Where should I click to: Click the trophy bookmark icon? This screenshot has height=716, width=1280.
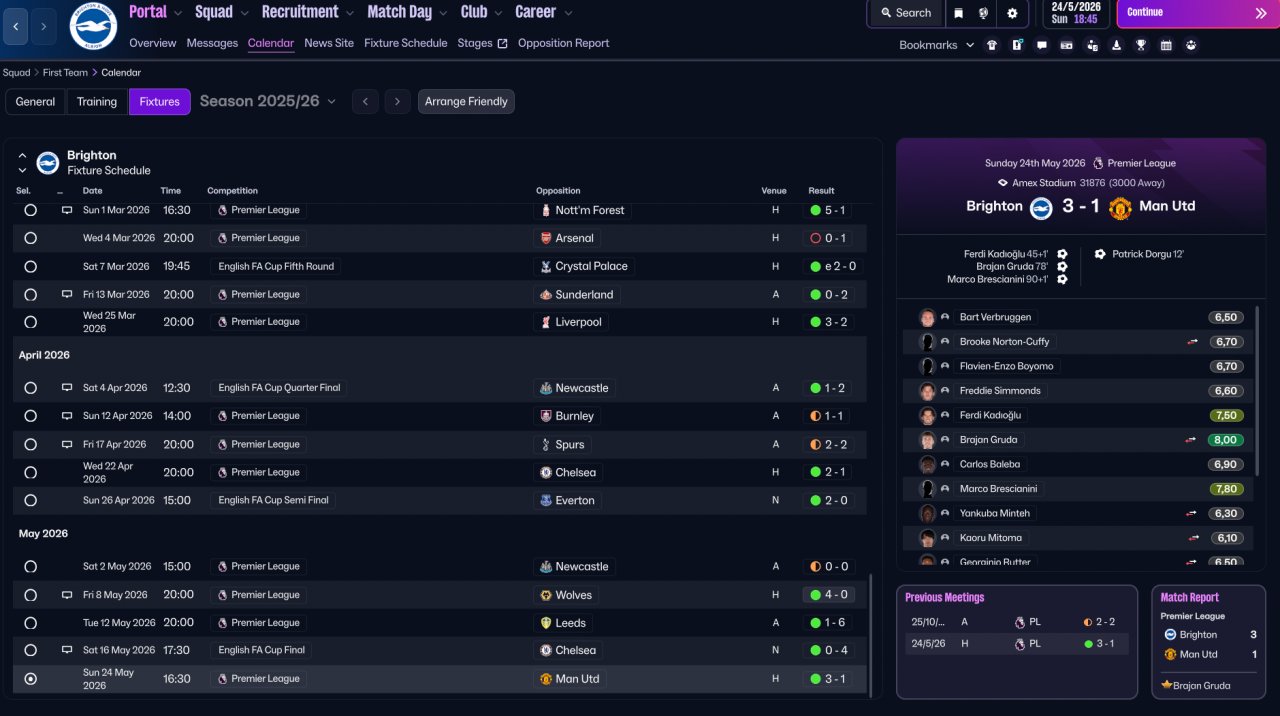[1141, 45]
